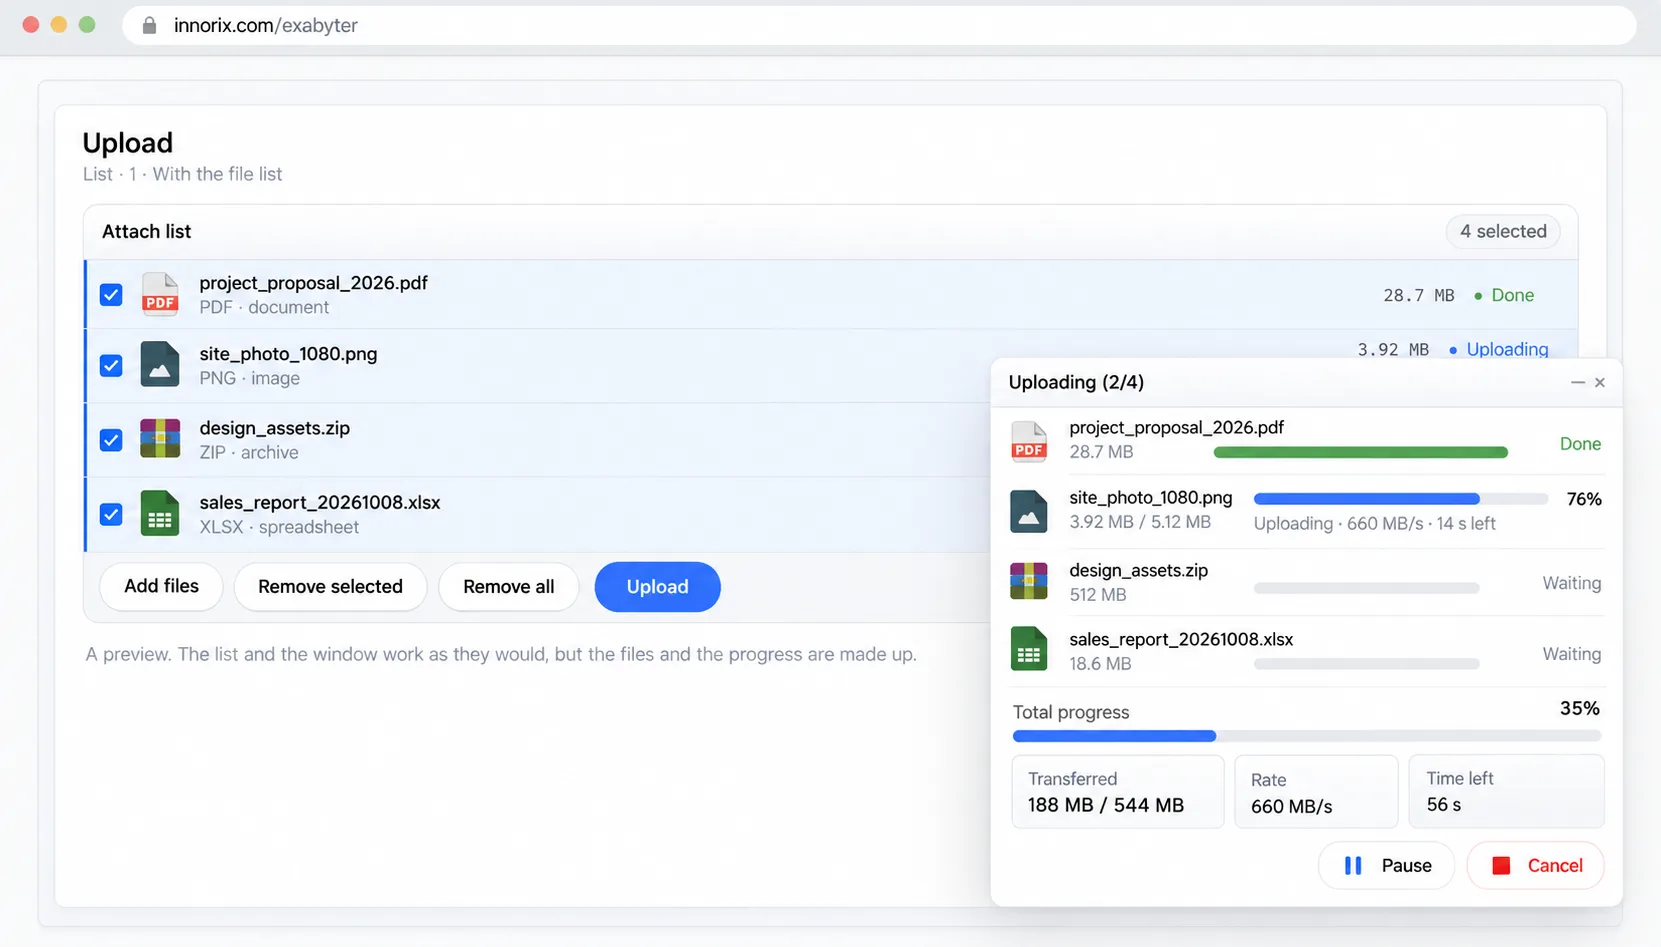This screenshot has height=947, width=1661.
Task: Click 'Waiting' status for sales_report_20261008.xlsx
Action: (x=1571, y=654)
